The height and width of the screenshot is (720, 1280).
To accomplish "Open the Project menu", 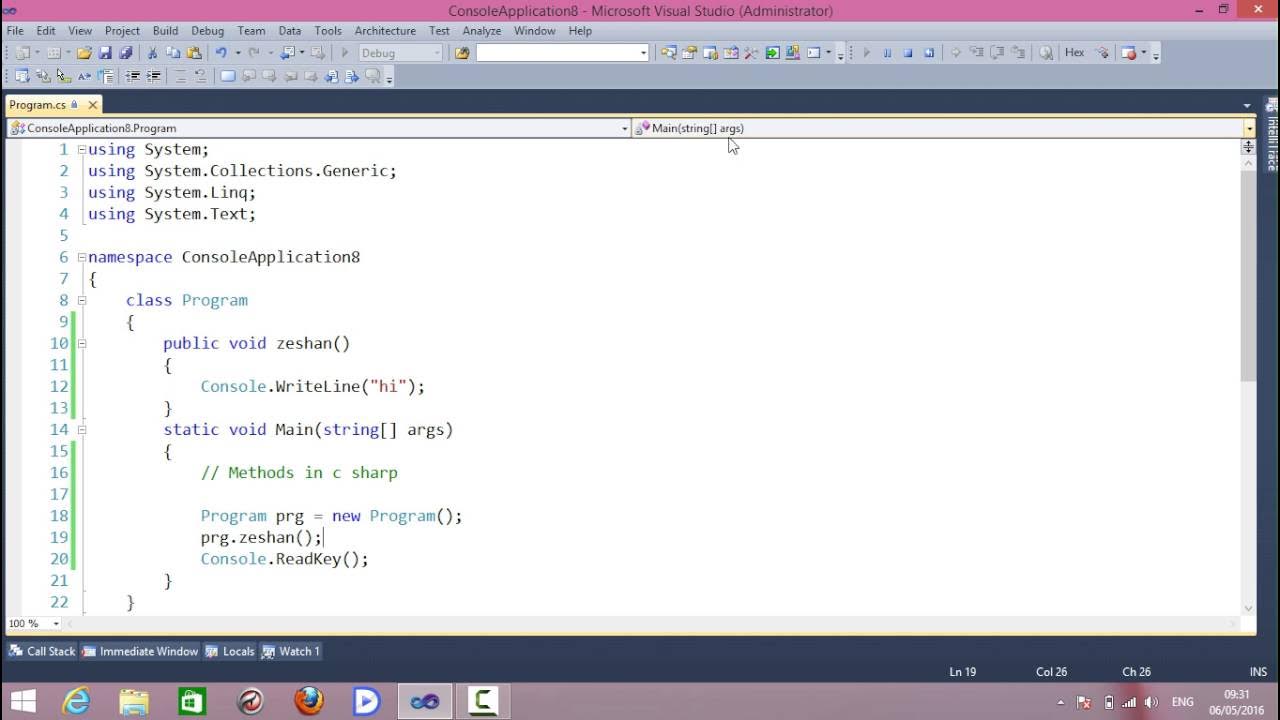I will 122,31.
